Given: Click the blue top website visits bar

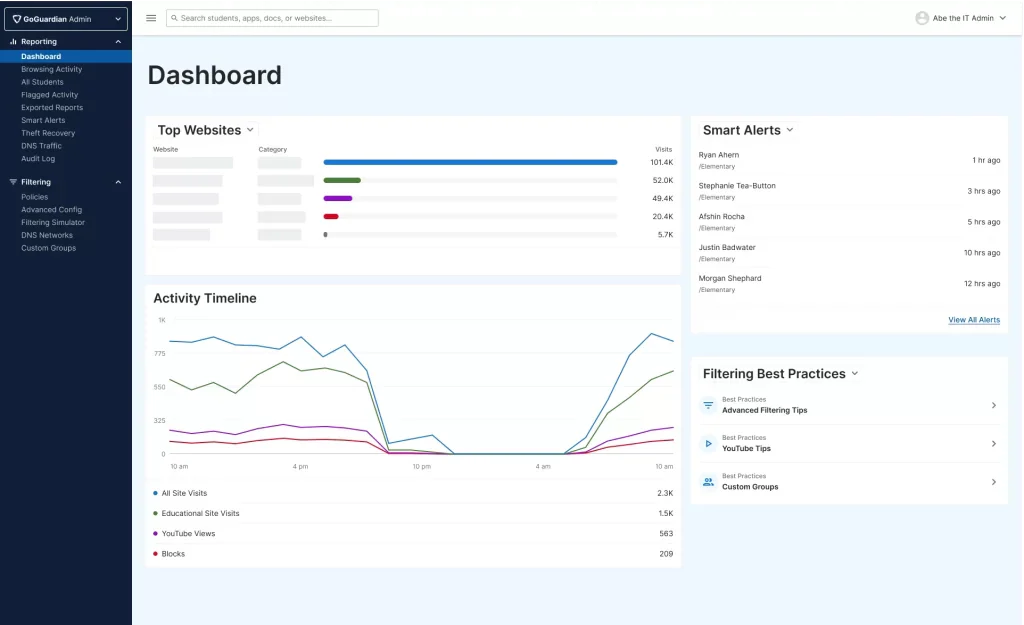Looking at the screenshot, I should 470,162.
